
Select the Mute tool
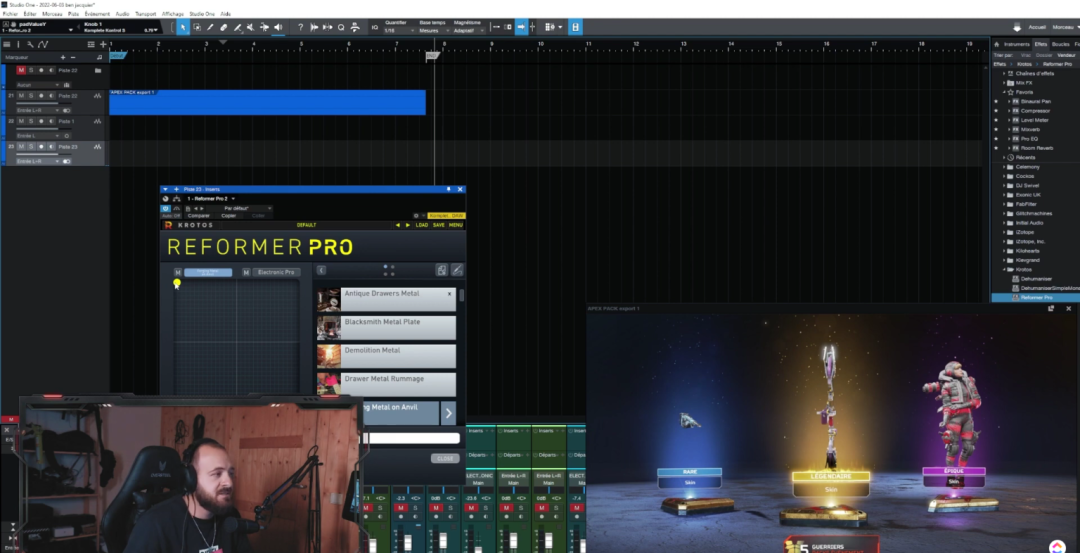click(251, 27)
